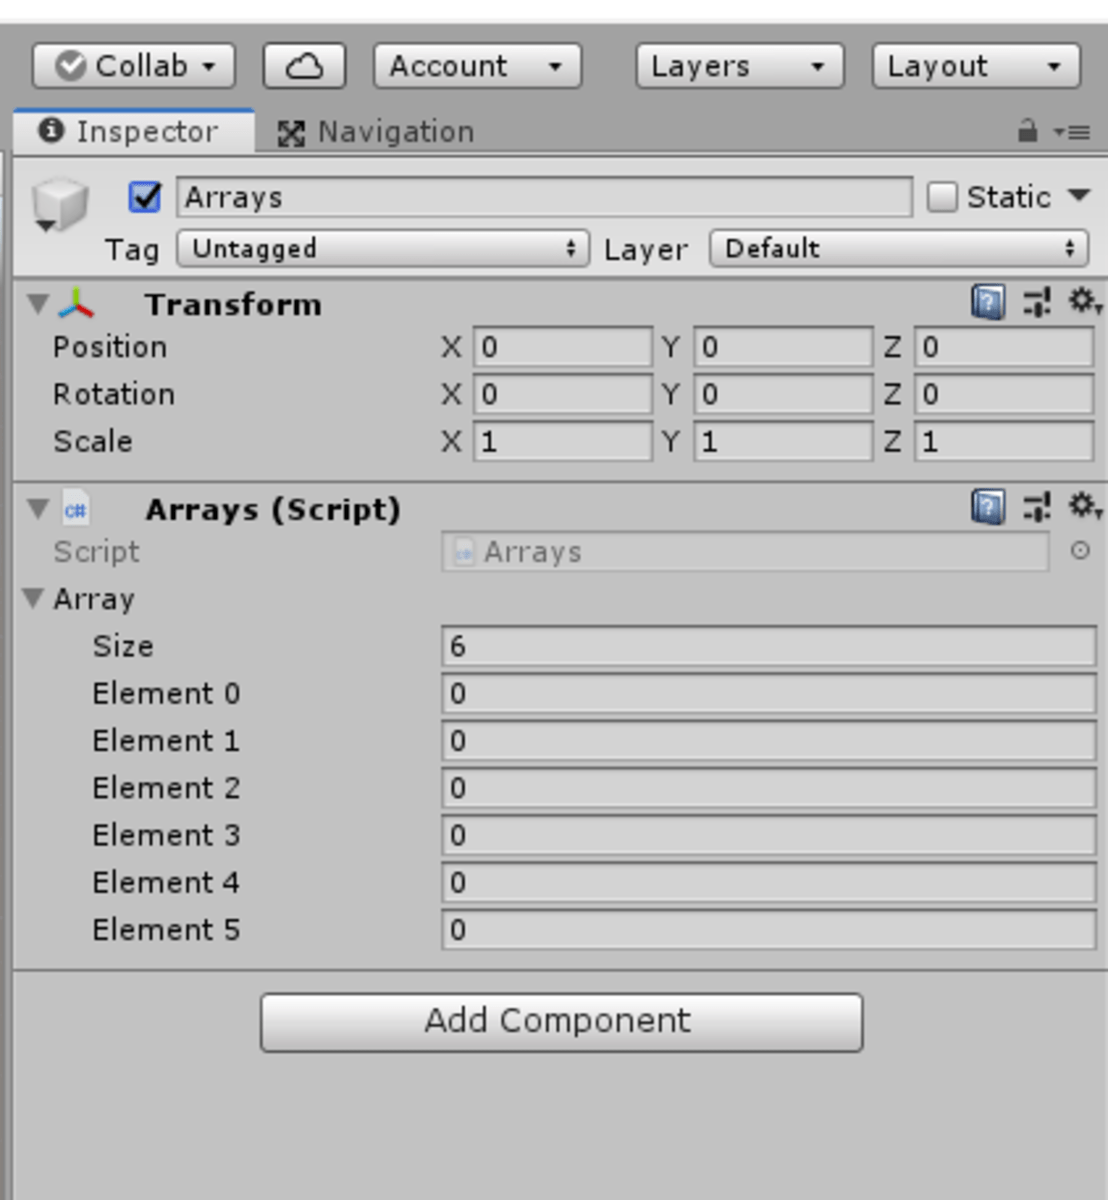The height and width of the screenshot is (1200, 1108).
Task: Click the array Size input field
Action: (x=769, y=646)
